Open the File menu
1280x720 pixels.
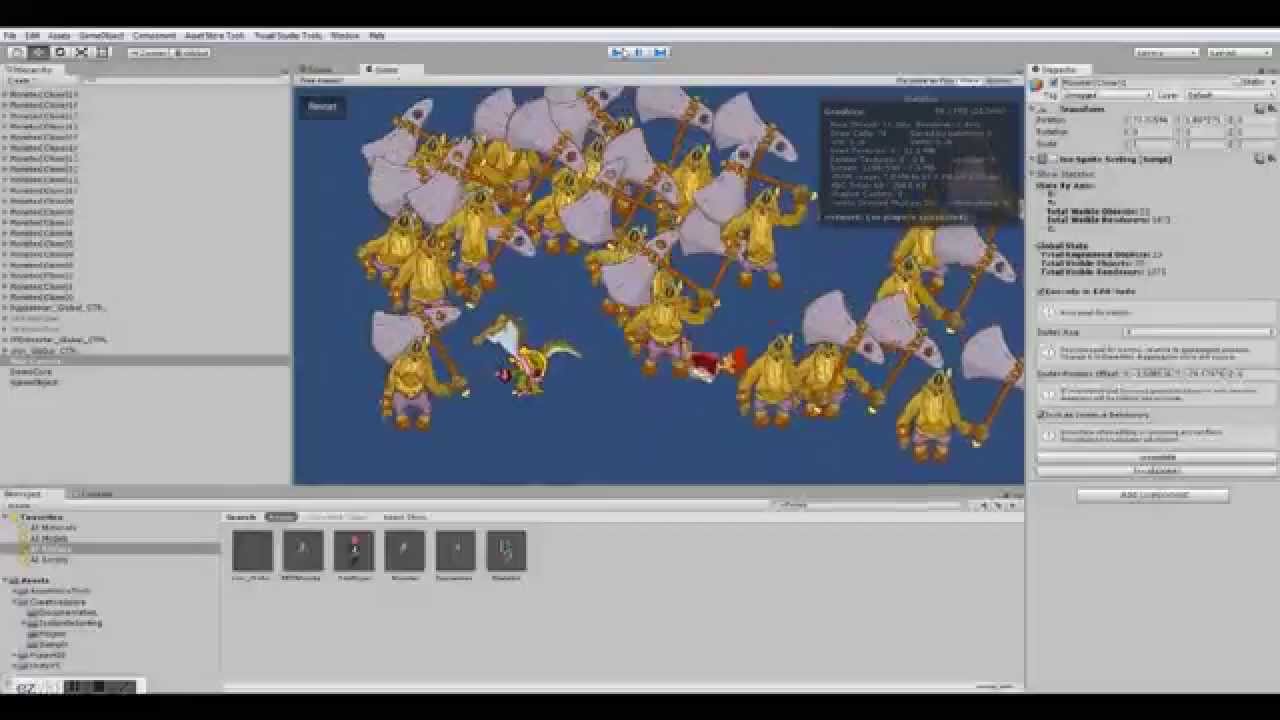click(10, 35)
